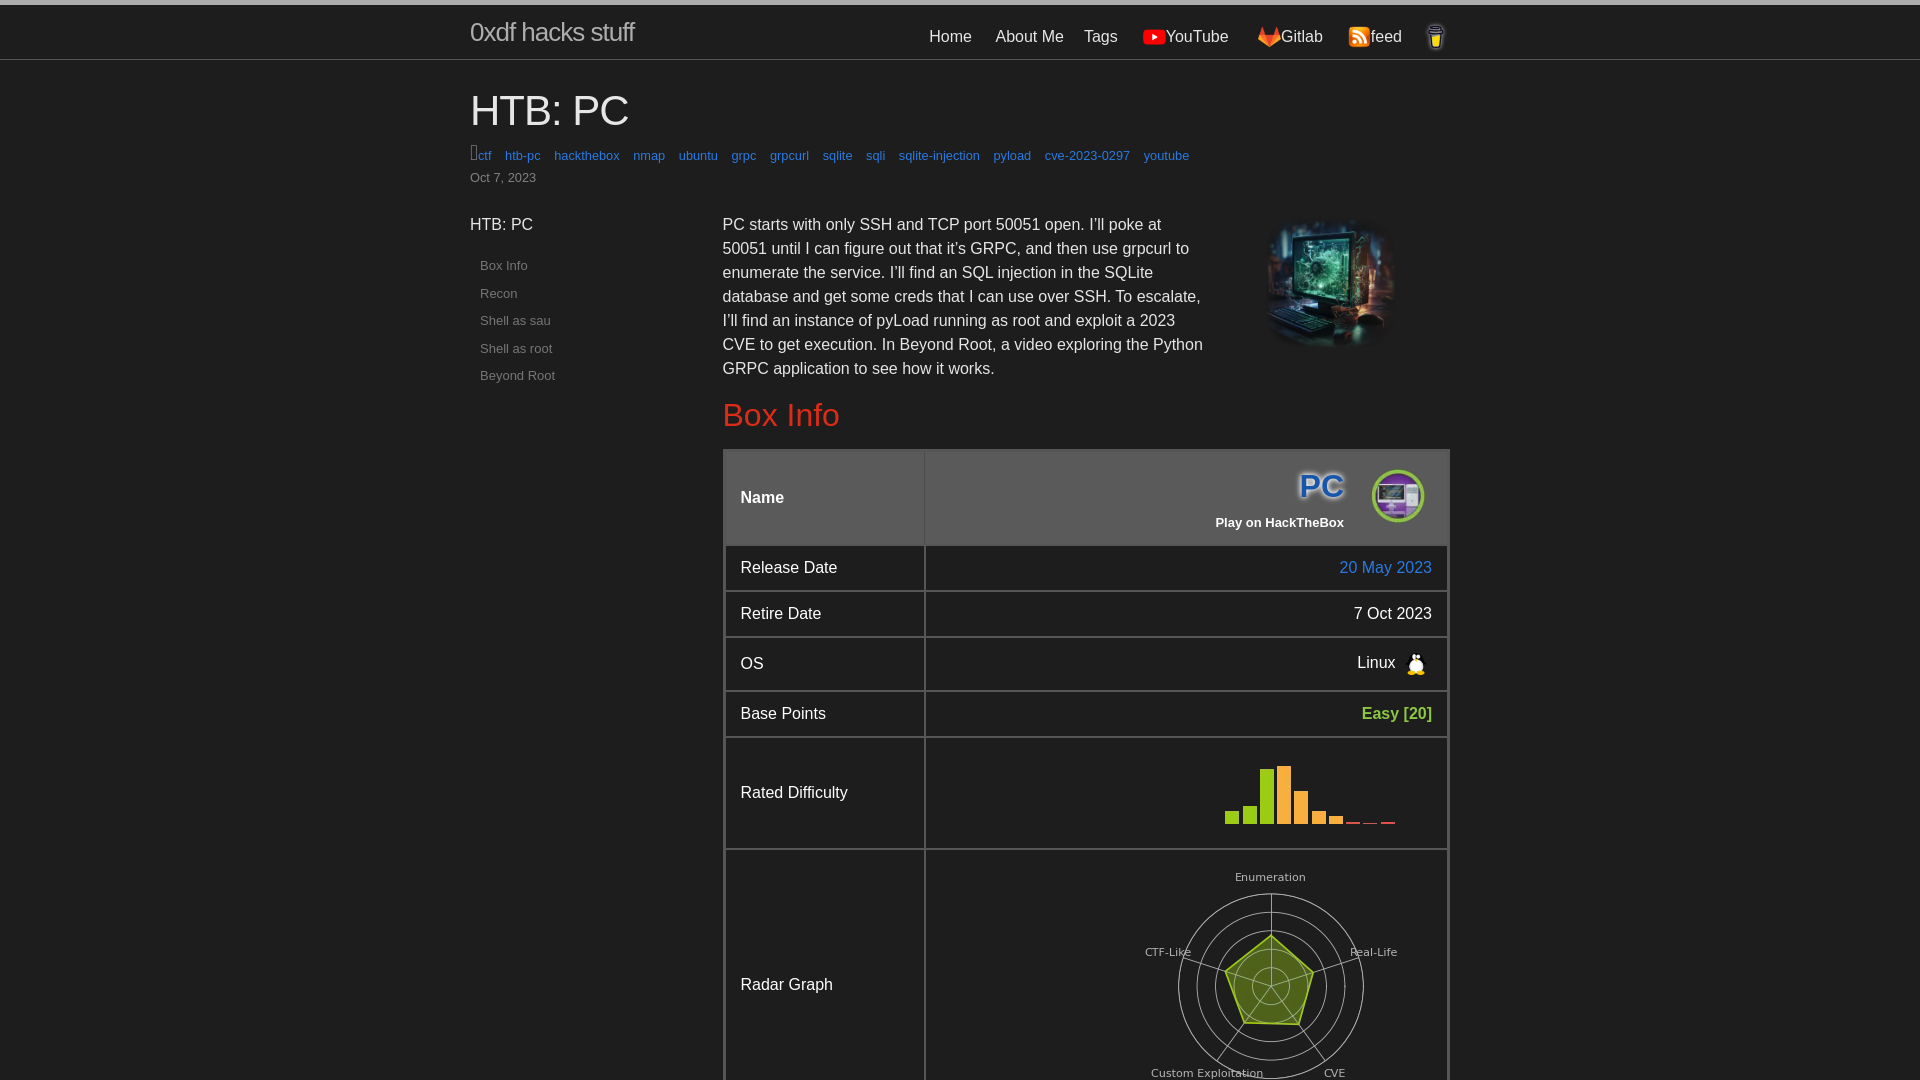Click the Easy [20] base points value
This screenshot has height=1080, width=1920.
coord(1396,714)
